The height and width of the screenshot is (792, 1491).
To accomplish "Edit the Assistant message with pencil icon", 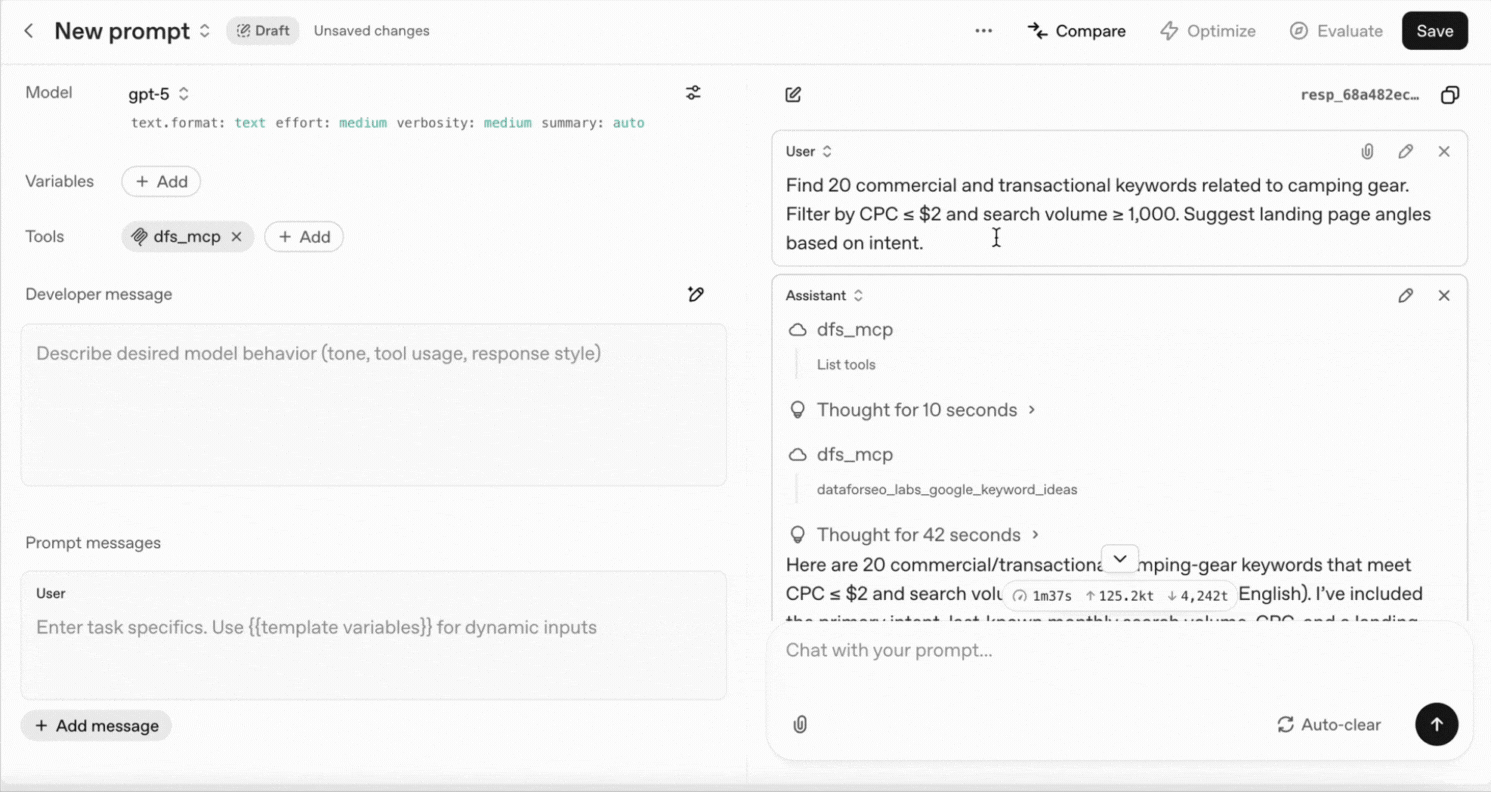I will (x=1405, y=296).
